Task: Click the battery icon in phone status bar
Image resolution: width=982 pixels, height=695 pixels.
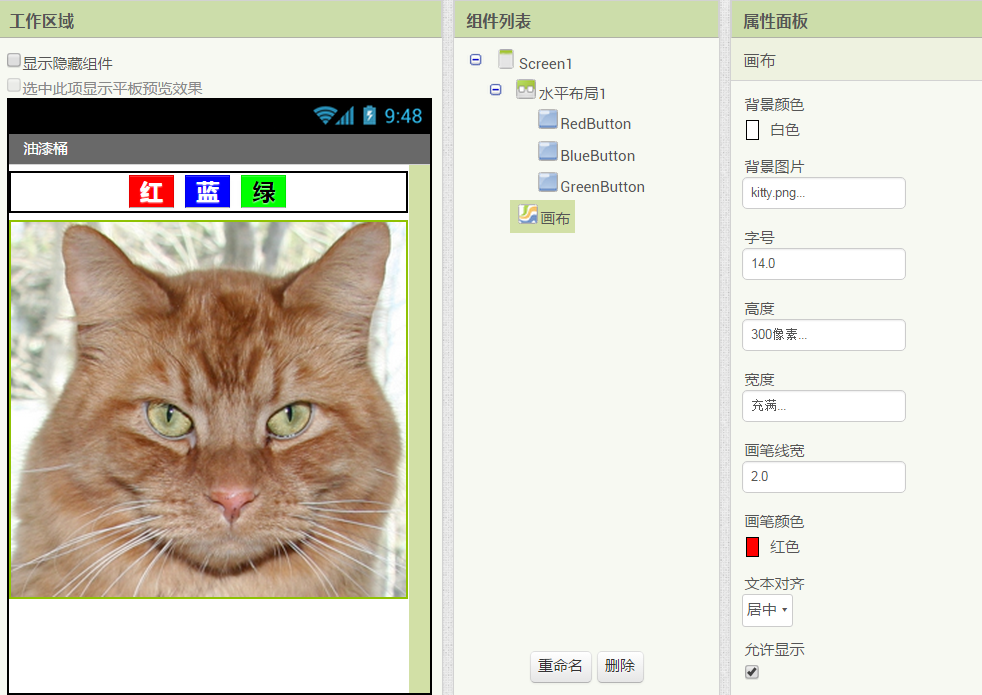Action: coord(369,115)
